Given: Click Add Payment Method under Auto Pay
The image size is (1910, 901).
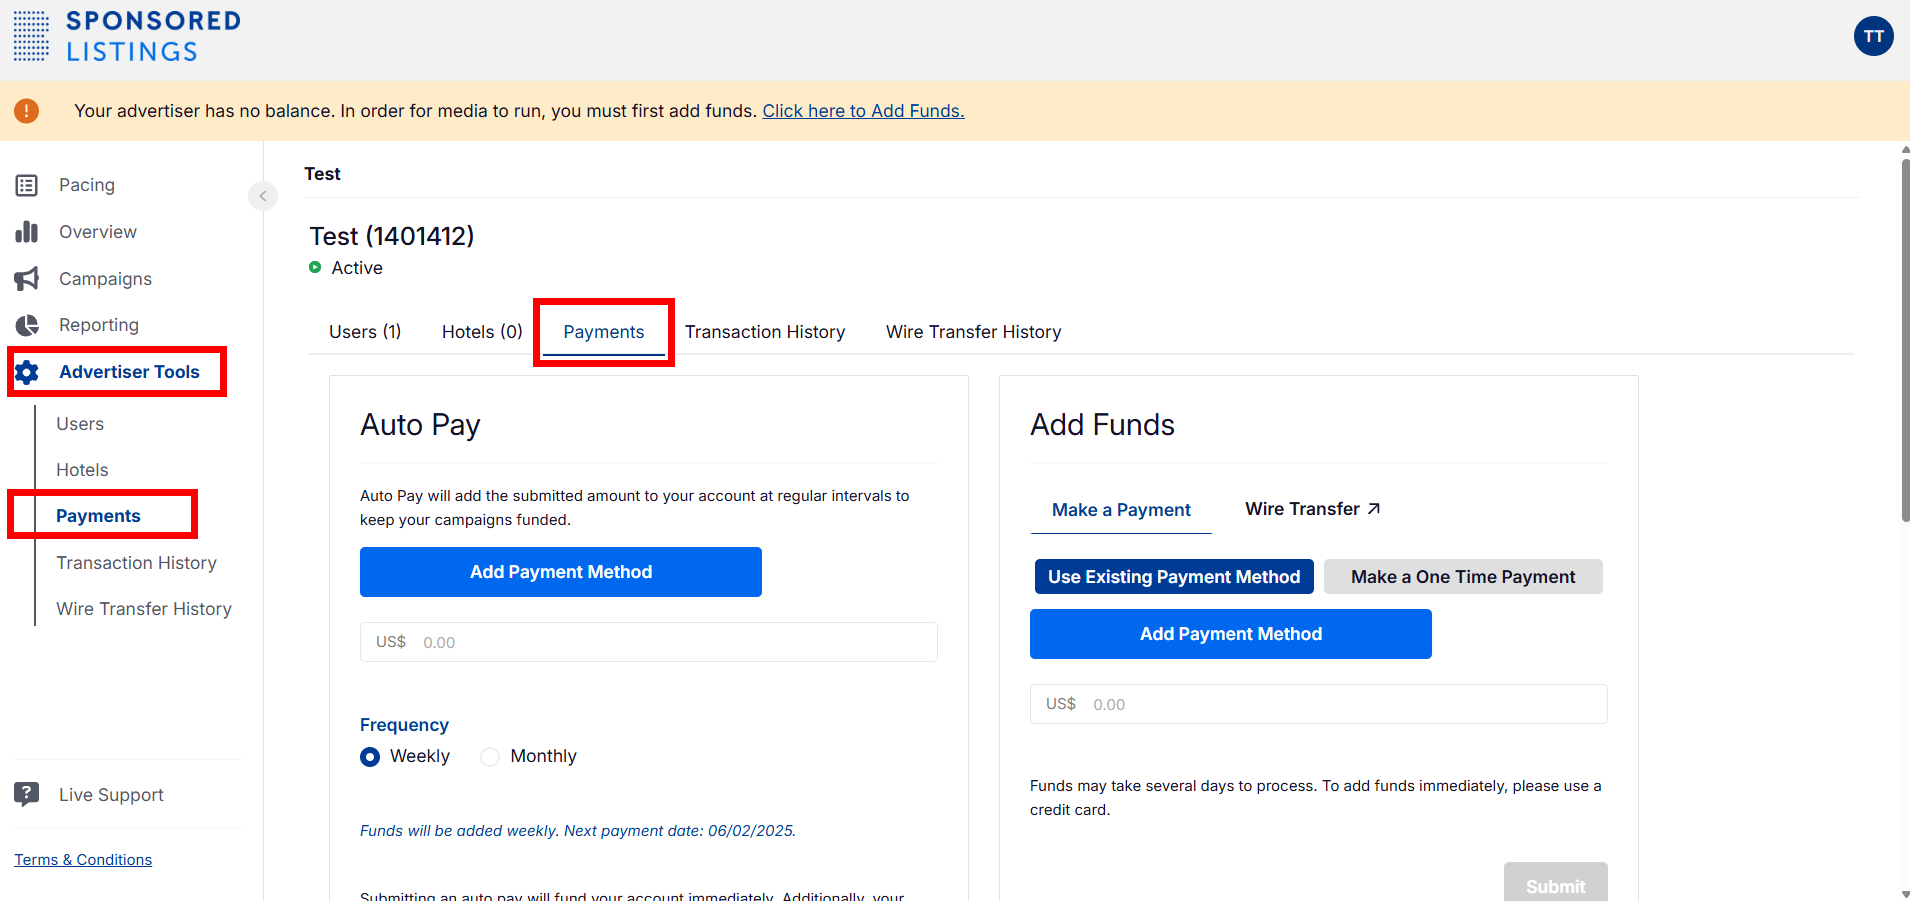Looking at the screenshot, I should (x=561, y=572).
